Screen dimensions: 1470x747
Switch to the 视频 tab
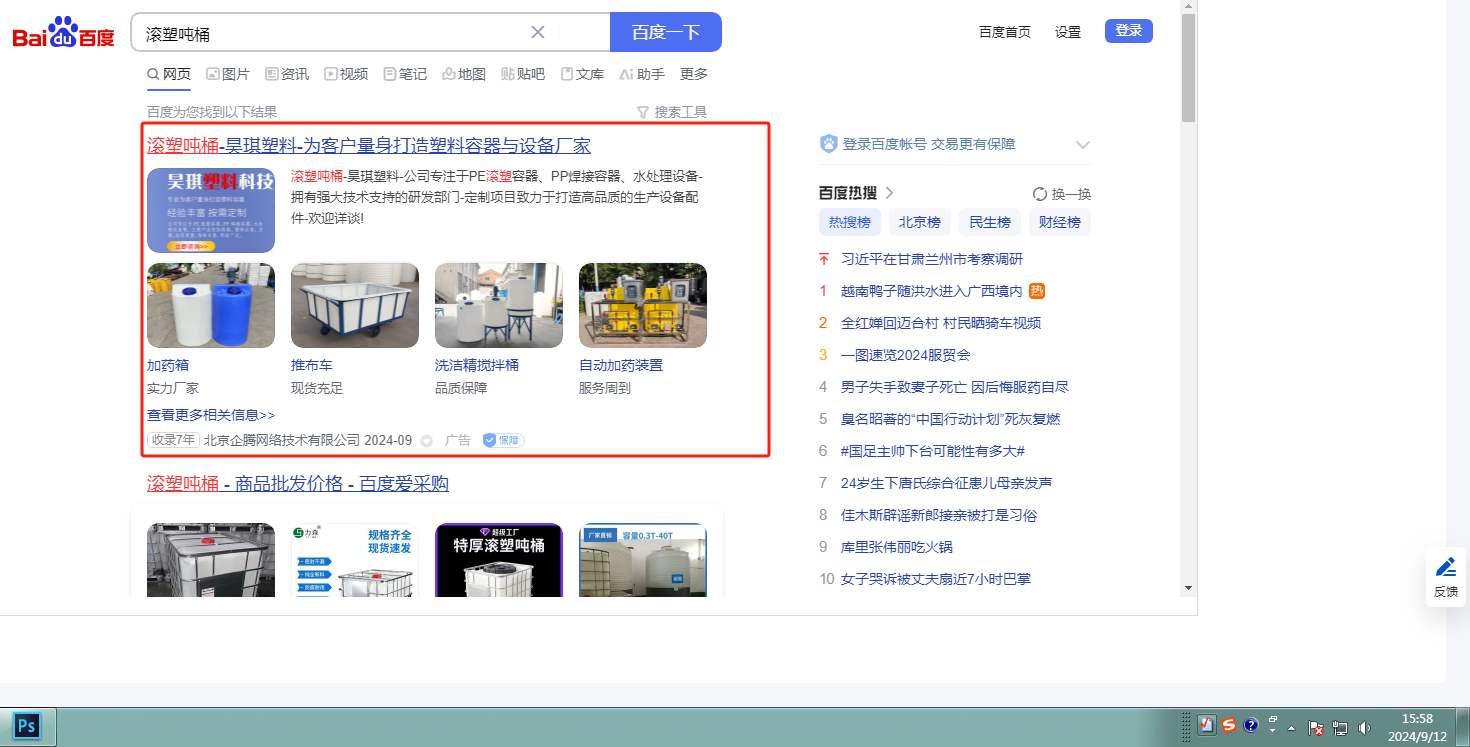click(346, 74)
